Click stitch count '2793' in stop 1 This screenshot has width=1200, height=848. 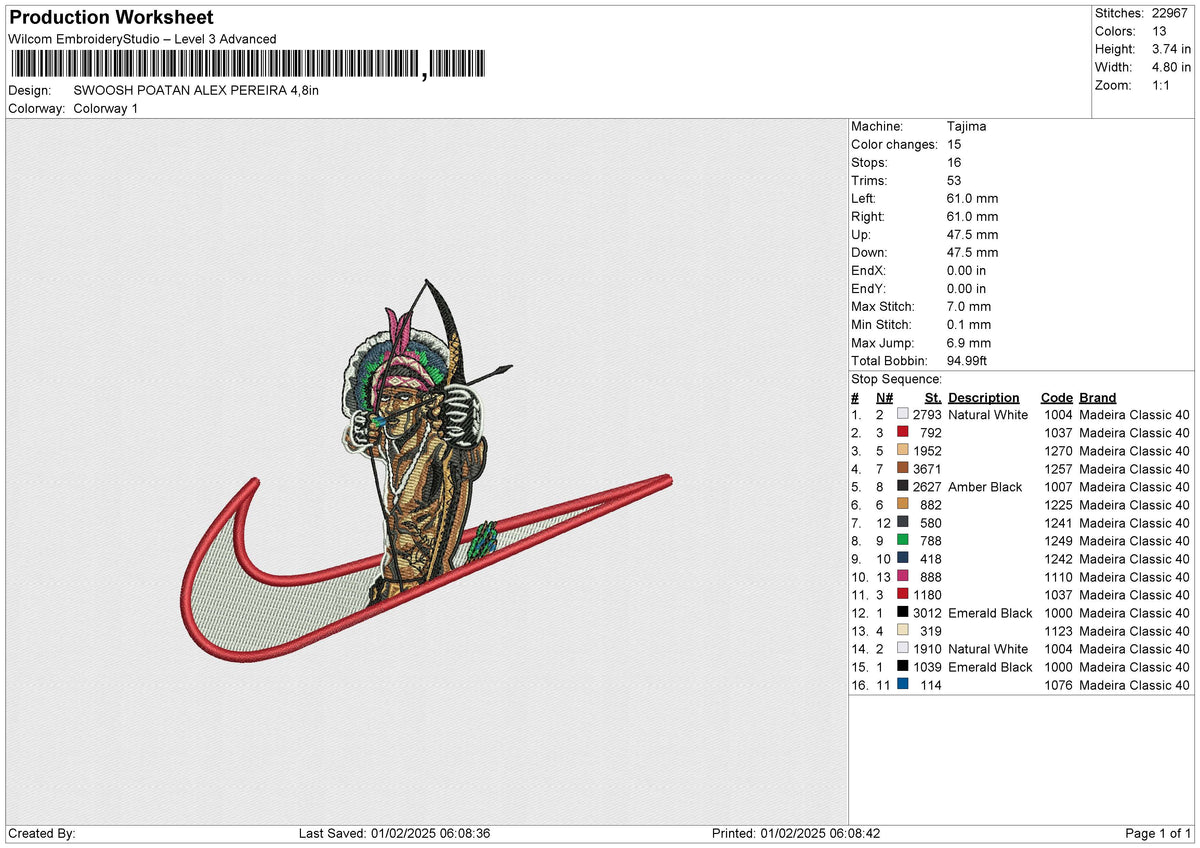pyautogui.click(x=927, y=415)
